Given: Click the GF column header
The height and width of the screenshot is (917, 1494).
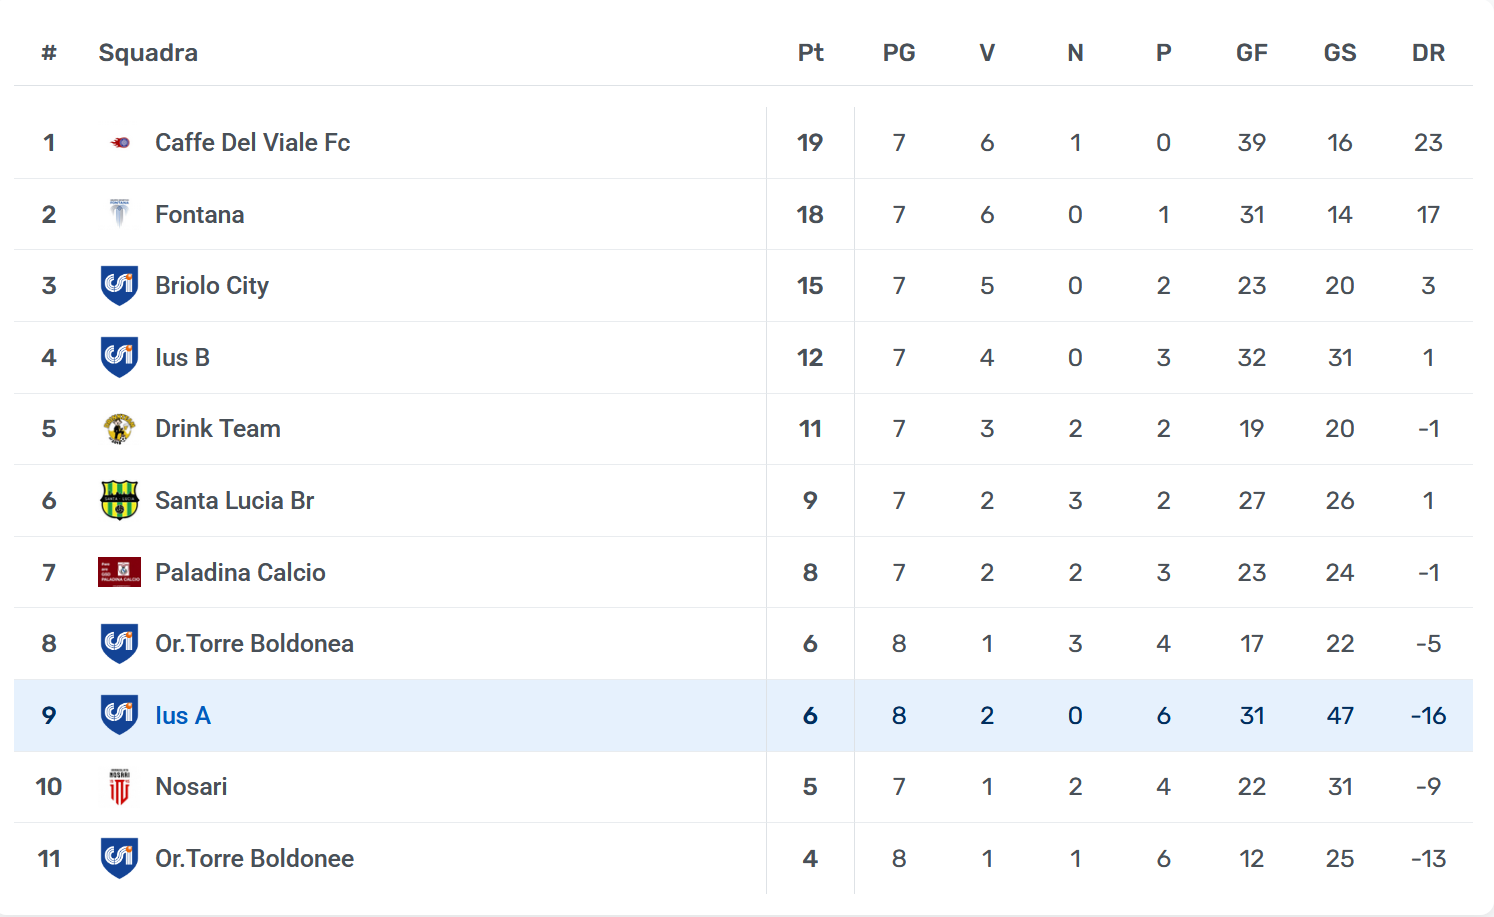Looking at the screenshot, I should 1252,53.
